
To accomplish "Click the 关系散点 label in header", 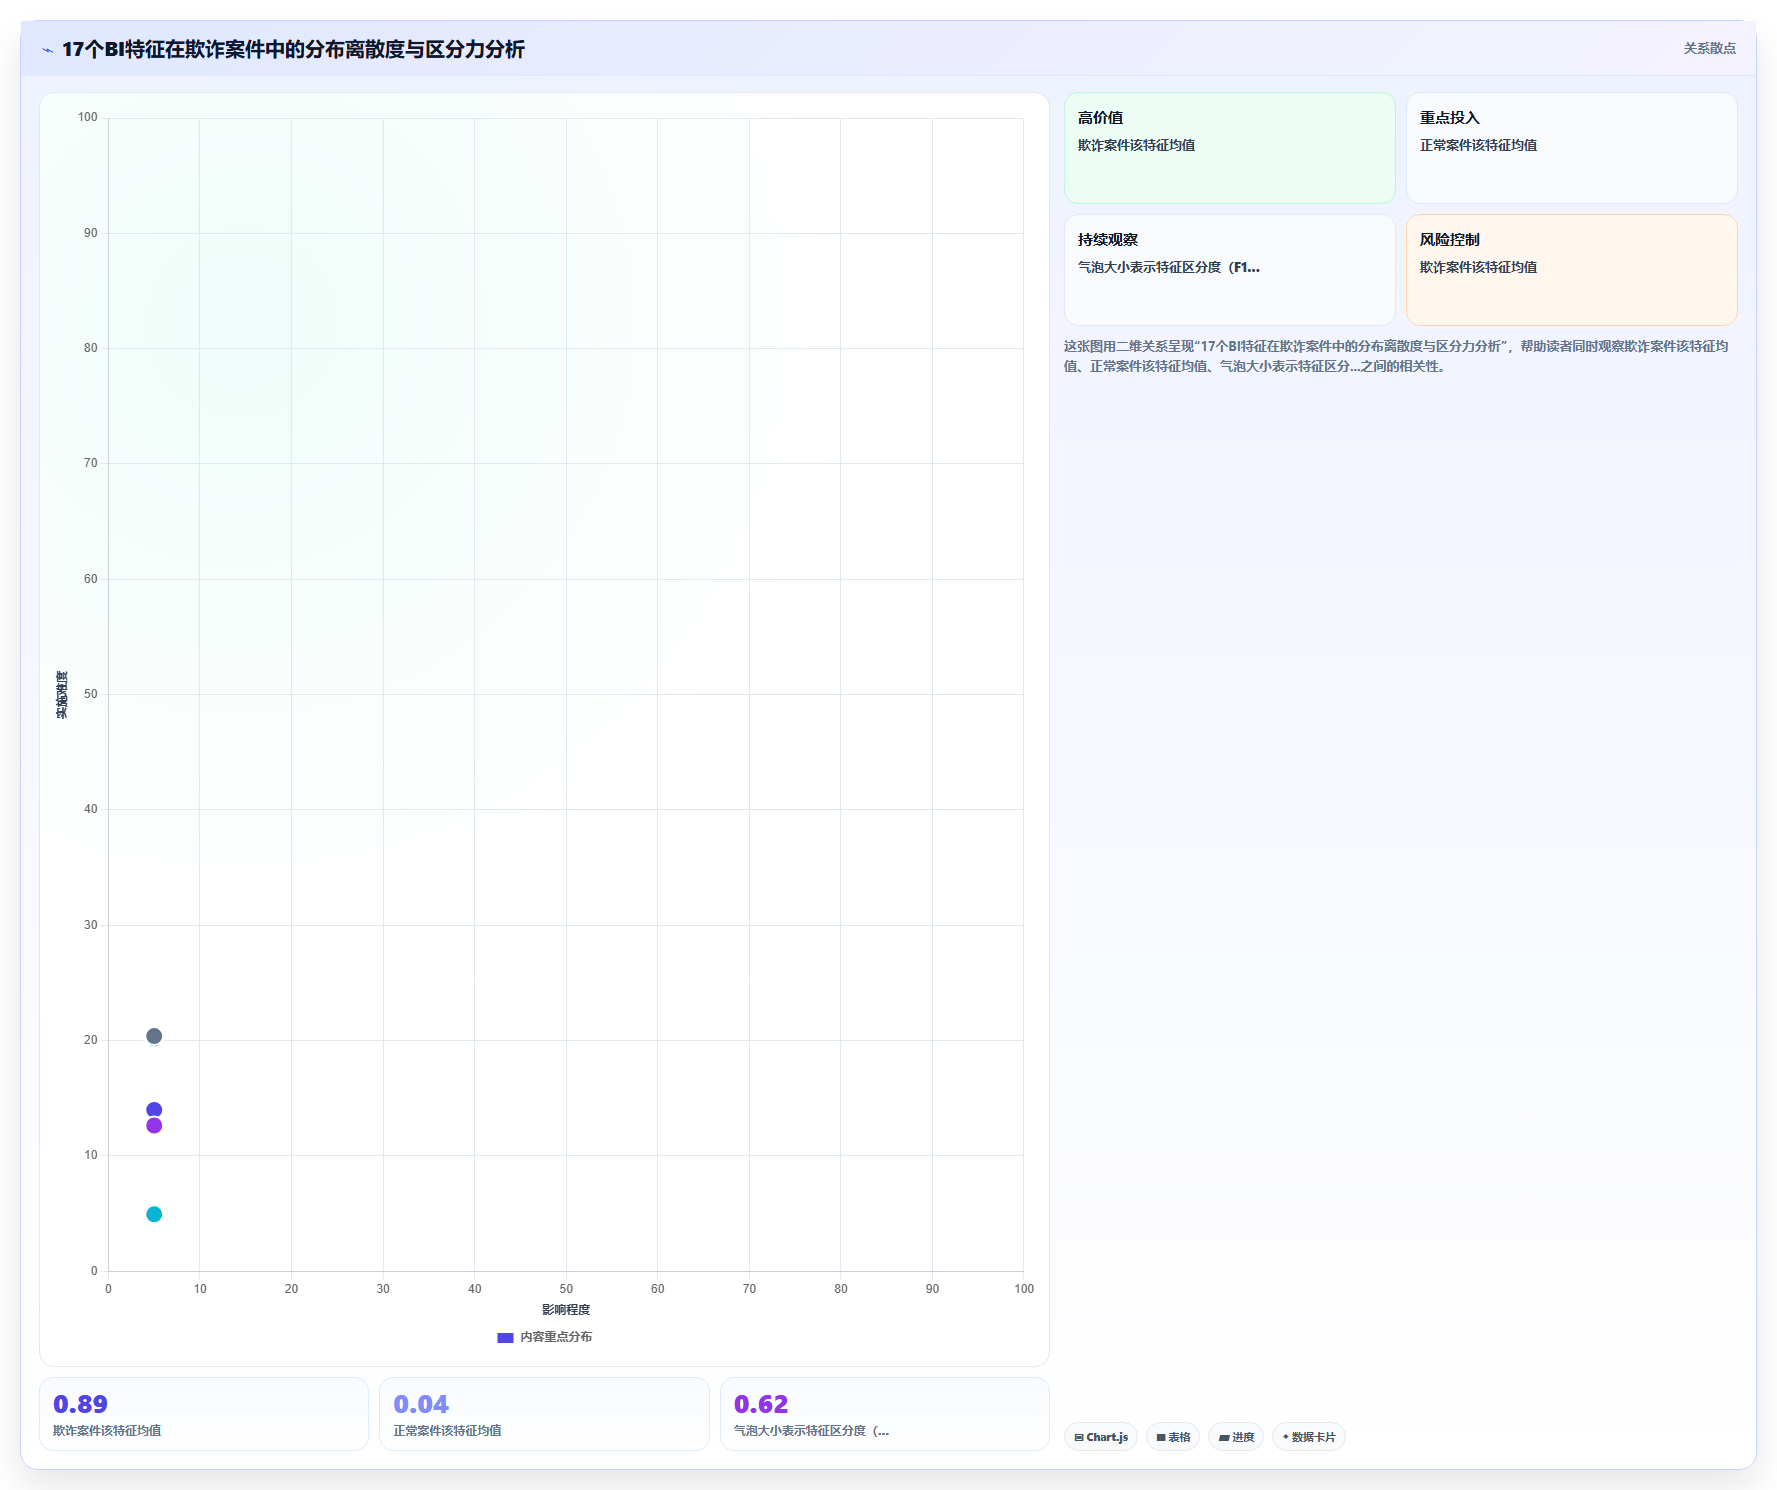I will (x=1709, y=48).
